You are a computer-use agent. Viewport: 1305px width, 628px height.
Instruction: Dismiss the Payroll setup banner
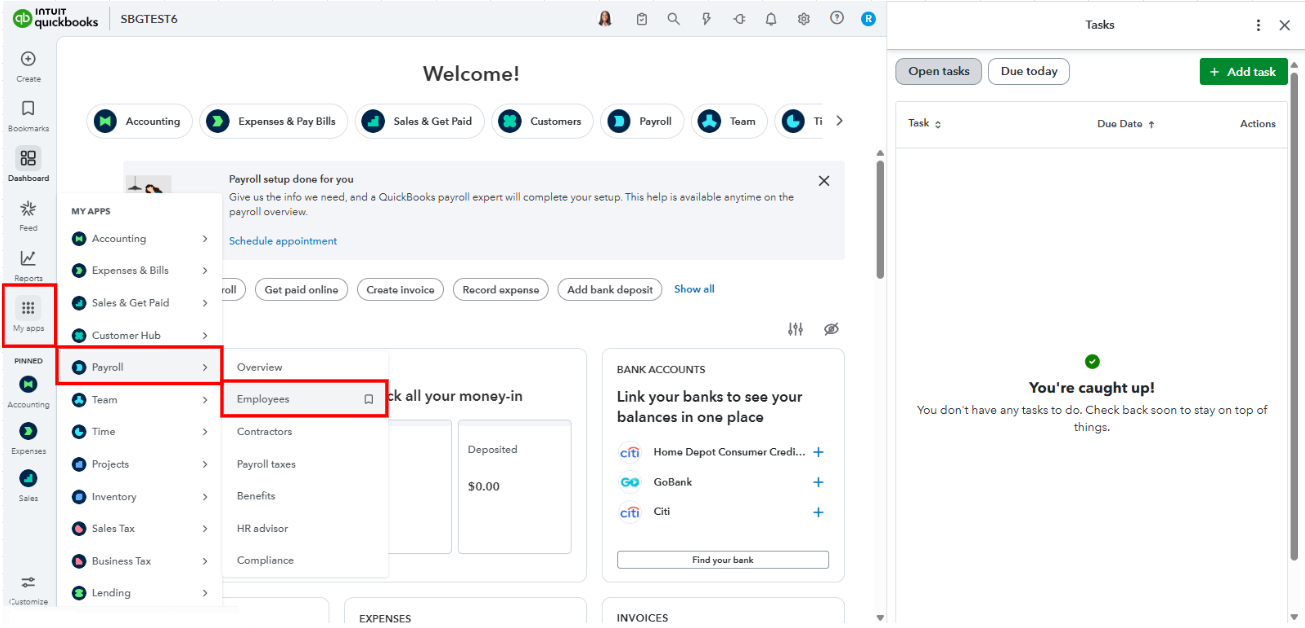pyautogui.click(x=824, y=181)
